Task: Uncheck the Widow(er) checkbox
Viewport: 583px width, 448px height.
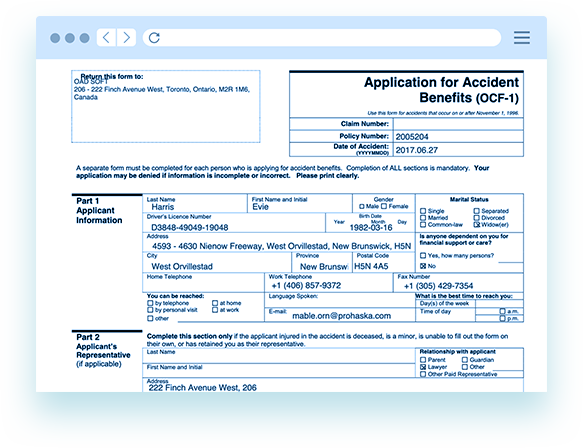Action: 476,225
